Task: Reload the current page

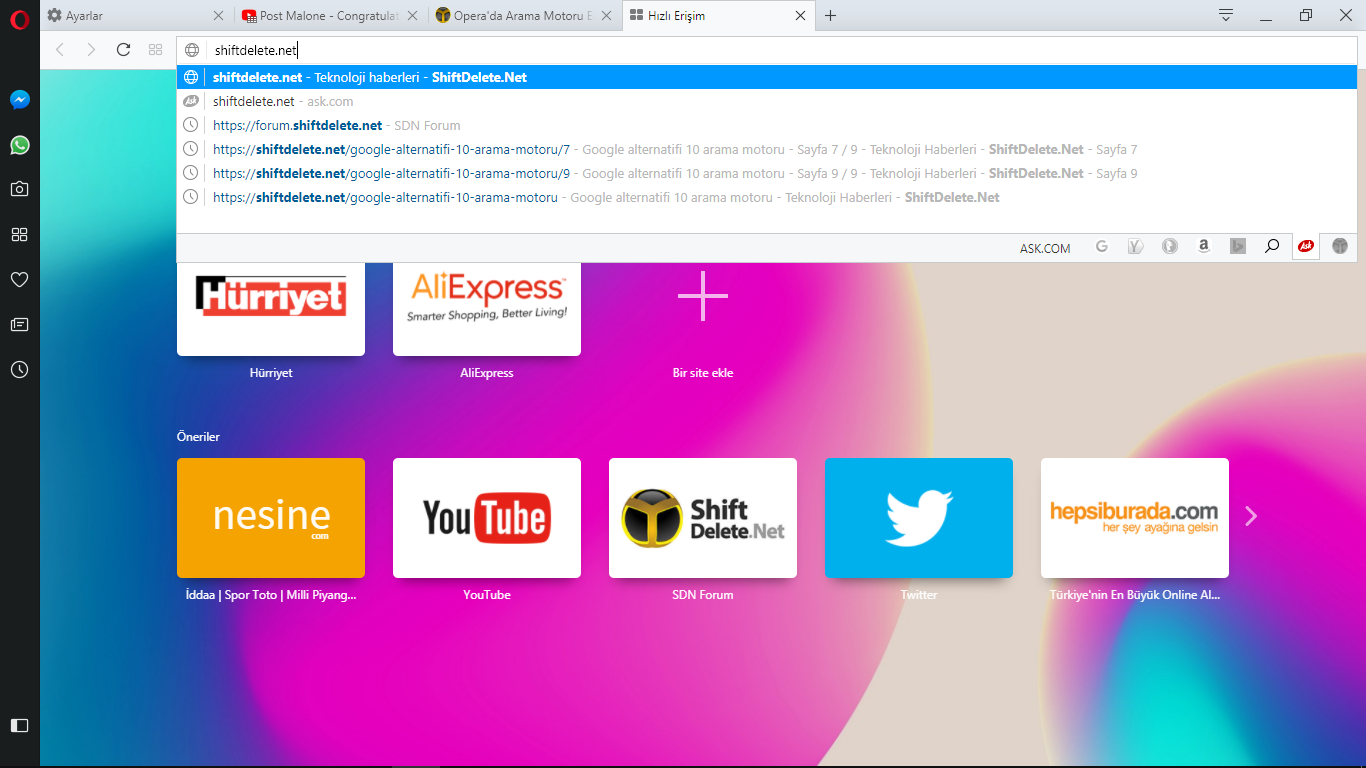Action: (123, 49)
